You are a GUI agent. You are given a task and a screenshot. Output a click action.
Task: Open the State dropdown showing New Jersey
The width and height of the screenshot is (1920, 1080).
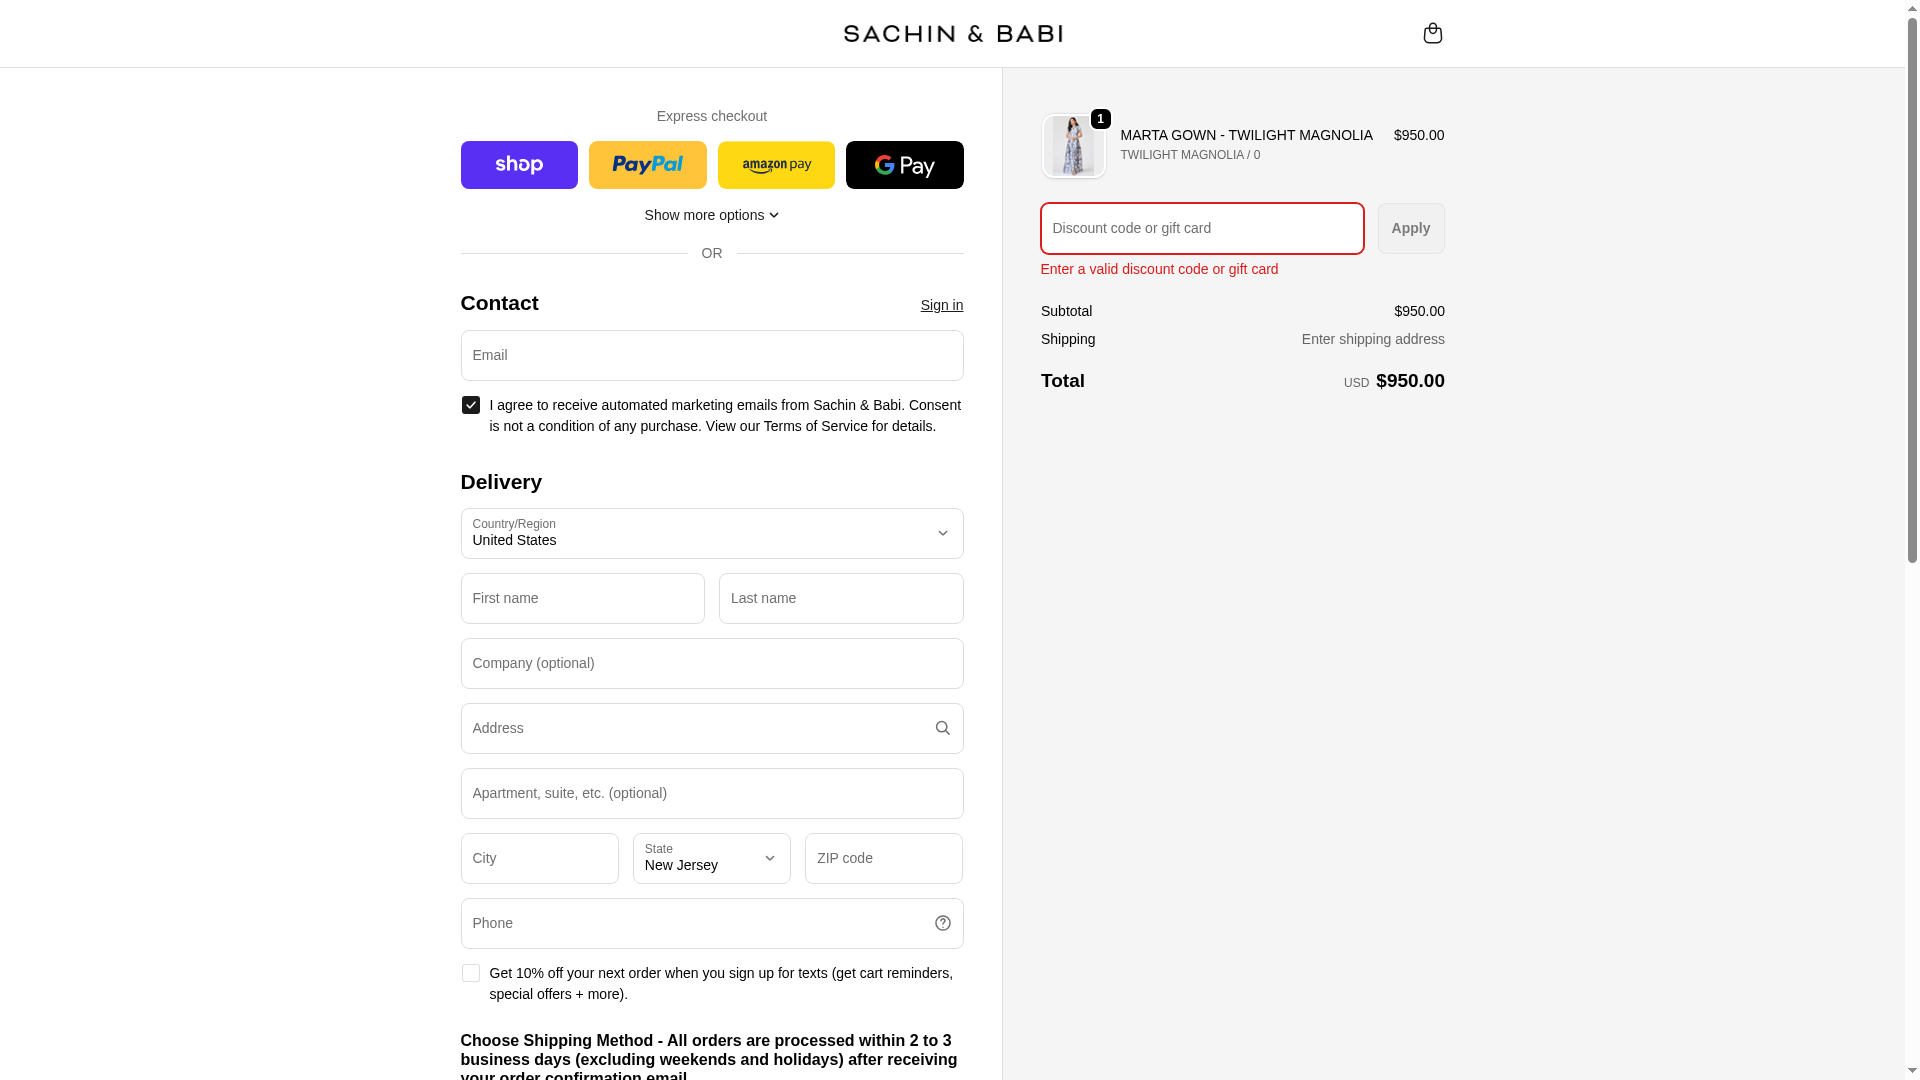point(711,858)
